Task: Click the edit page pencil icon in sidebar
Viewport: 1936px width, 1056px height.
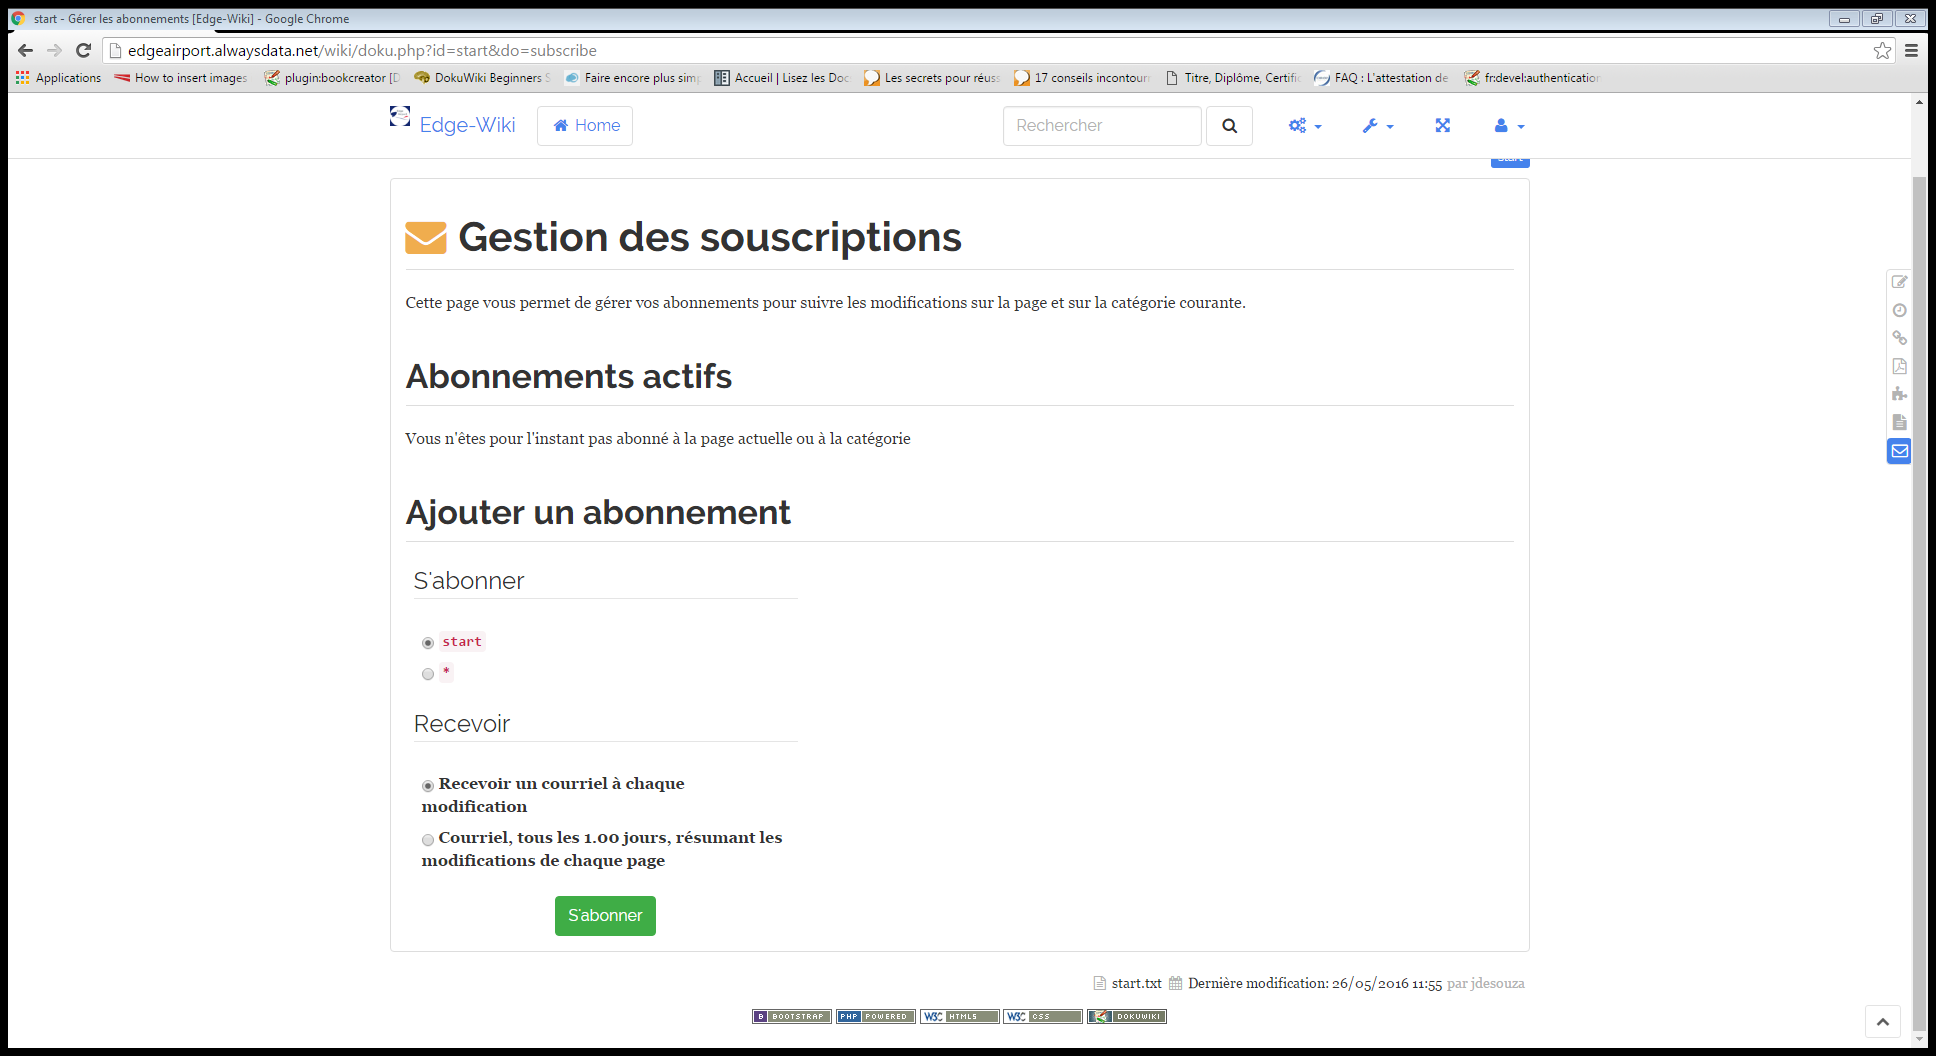Action: click(1899, 282)
